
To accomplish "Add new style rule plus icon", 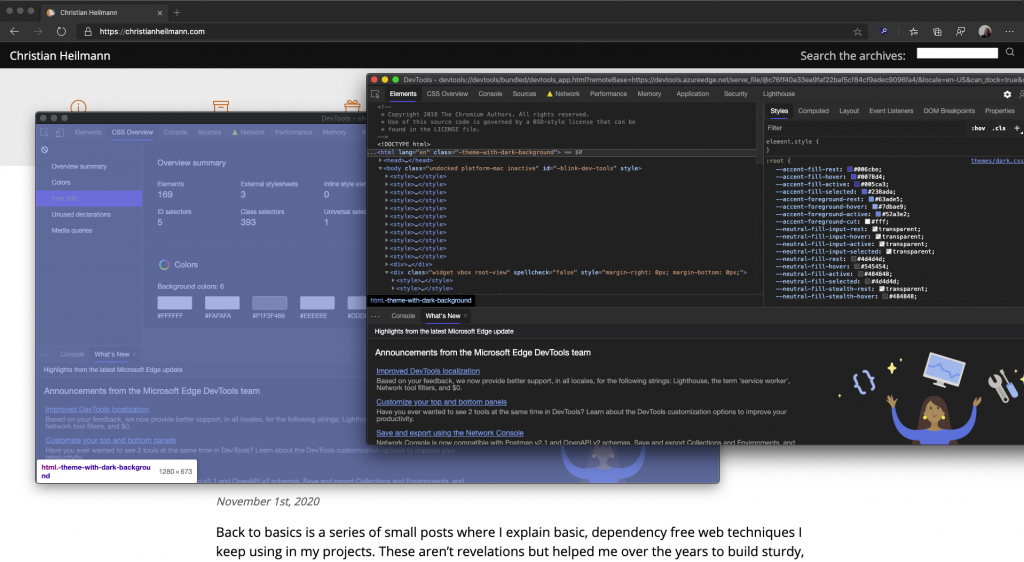I will [x=1017, y=129].
